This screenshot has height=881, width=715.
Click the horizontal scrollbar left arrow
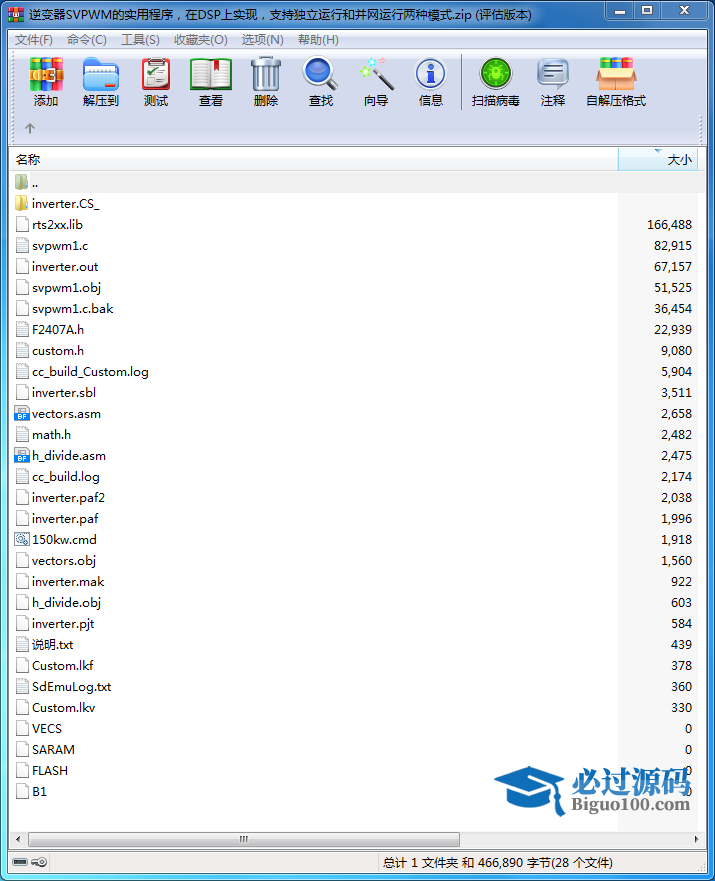pos(18,839)
